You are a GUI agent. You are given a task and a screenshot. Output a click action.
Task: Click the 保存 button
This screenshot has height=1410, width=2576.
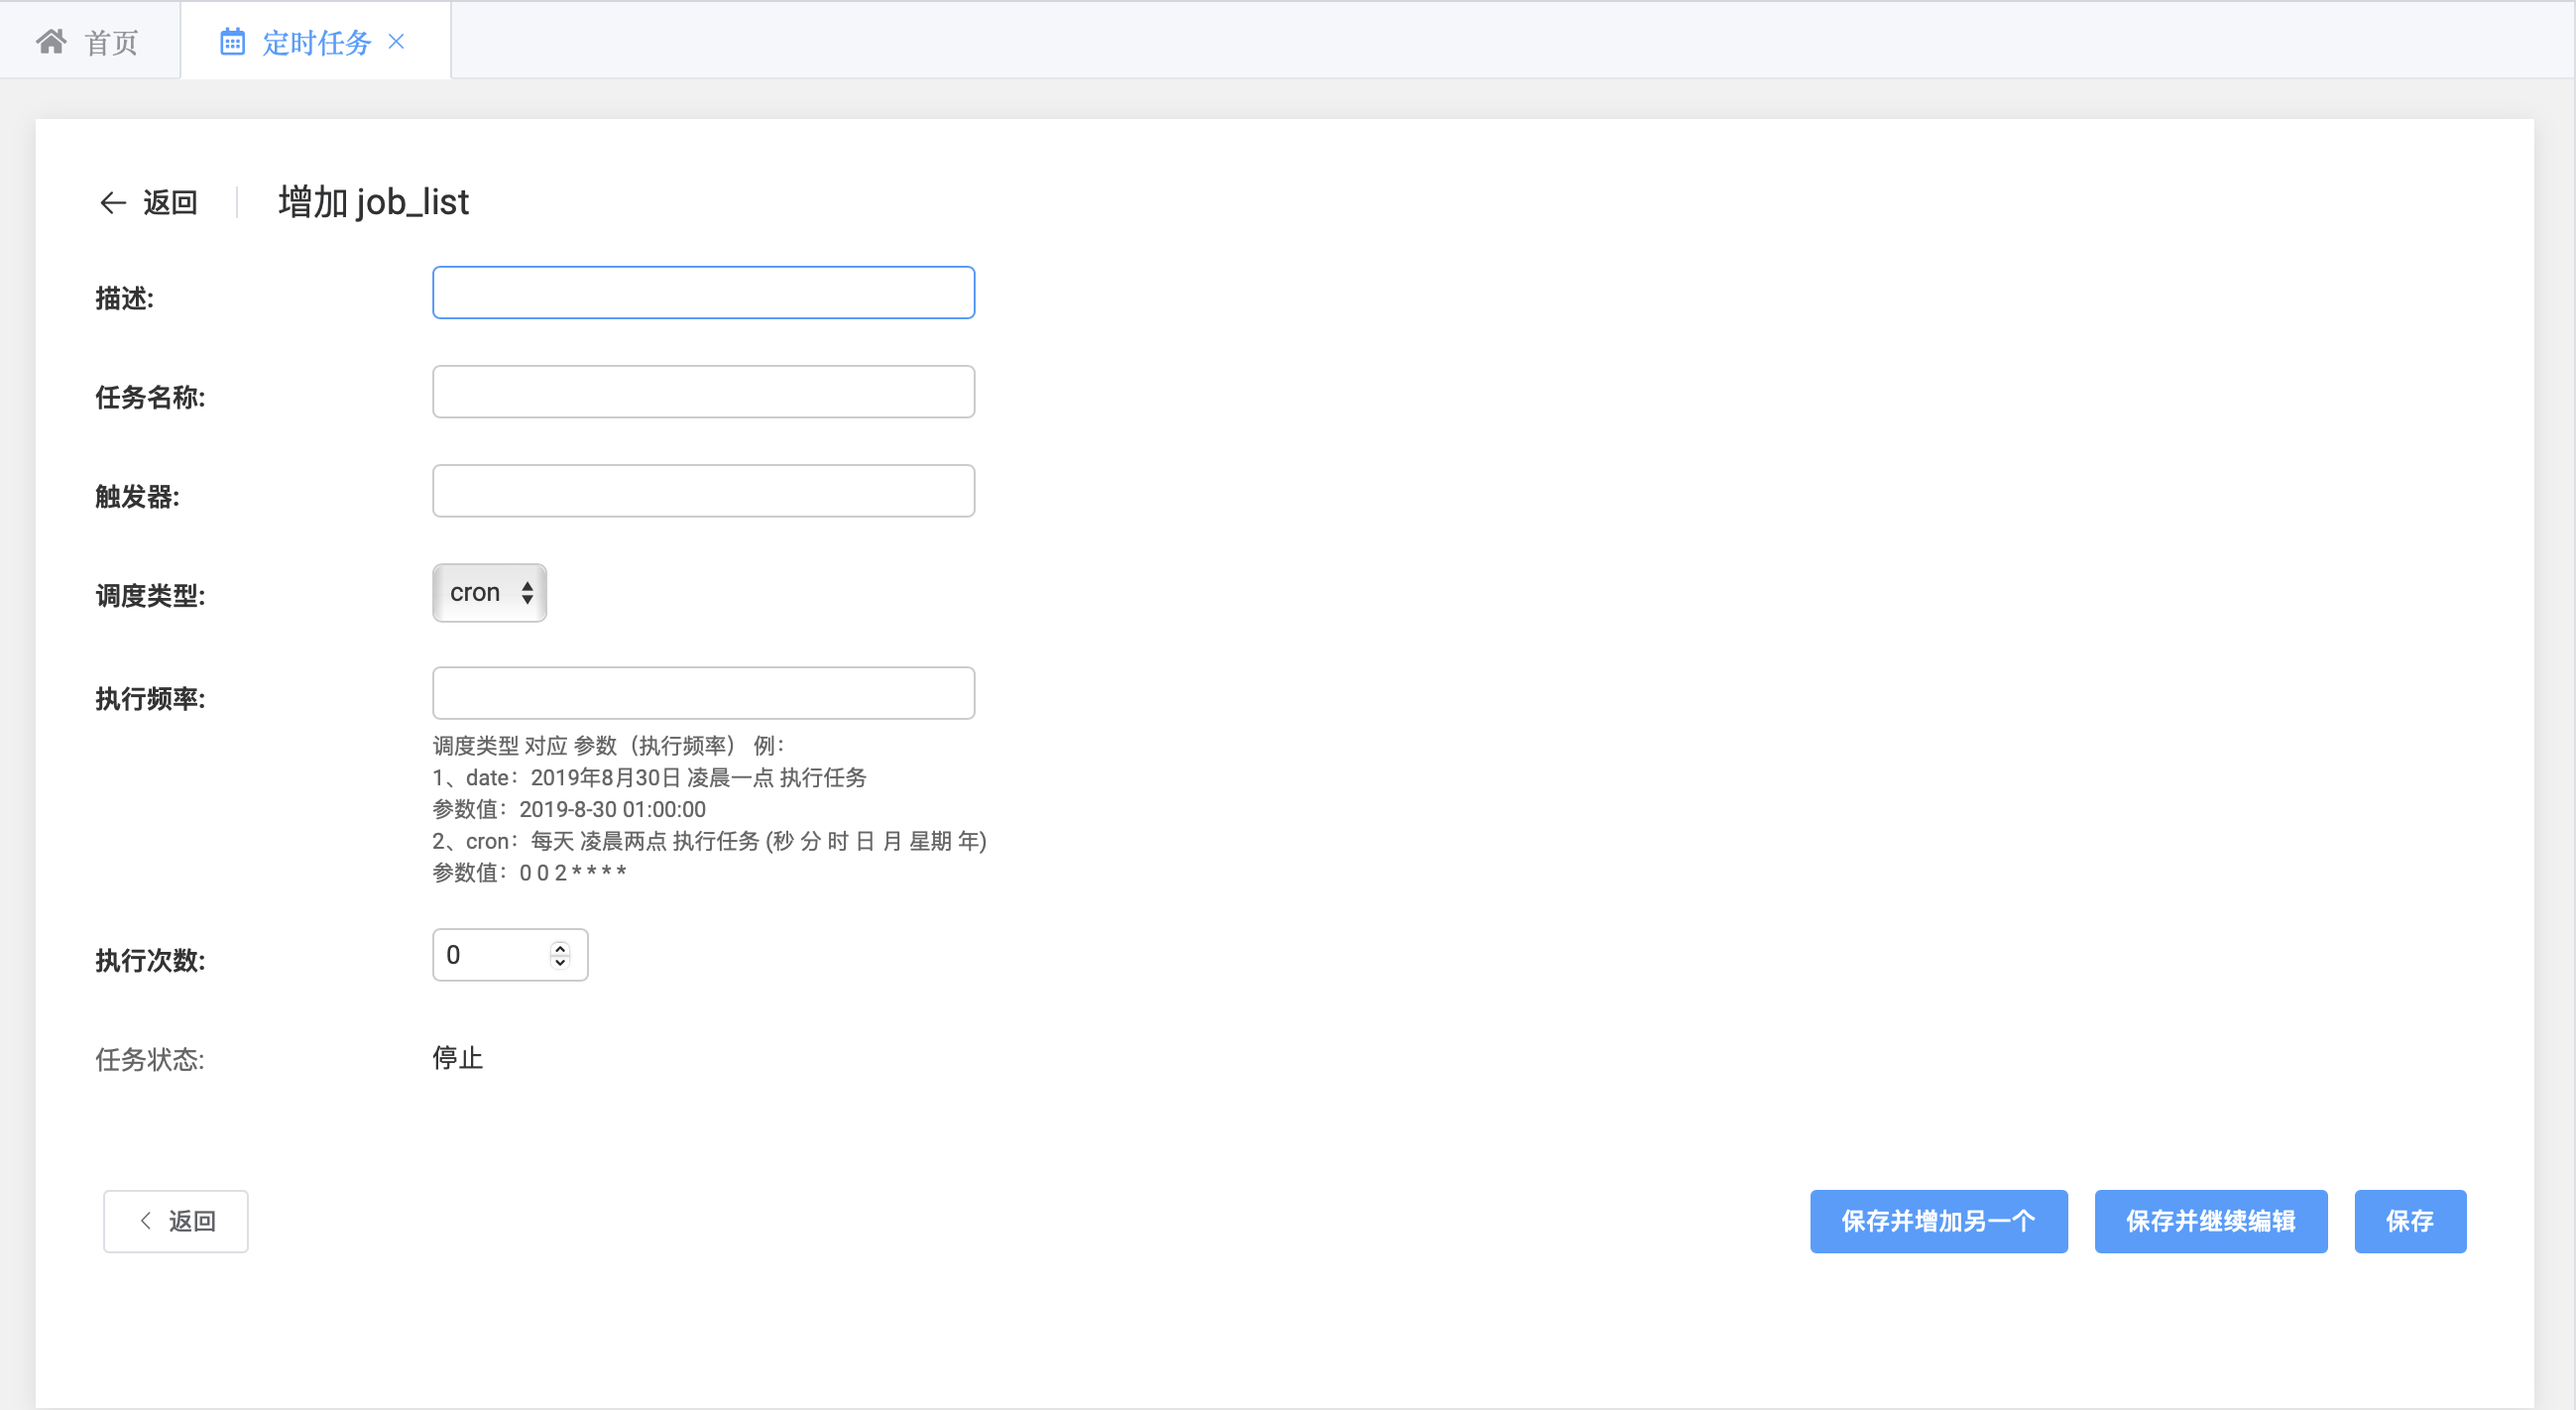(x=2409, y=1221)
